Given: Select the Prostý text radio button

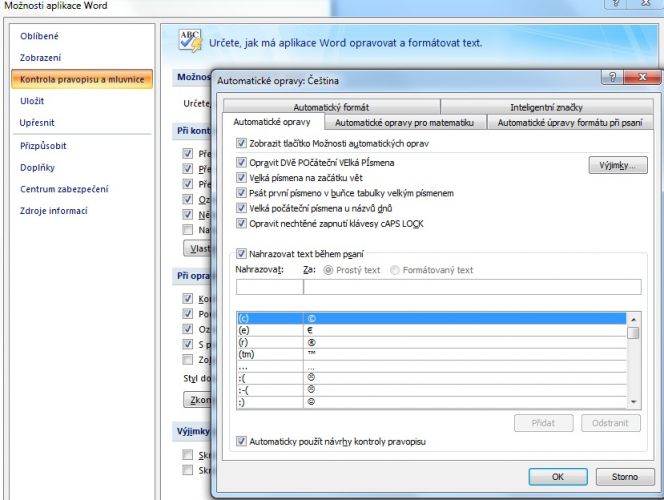Looking at the screenshot, I should [x=328, y=270].
